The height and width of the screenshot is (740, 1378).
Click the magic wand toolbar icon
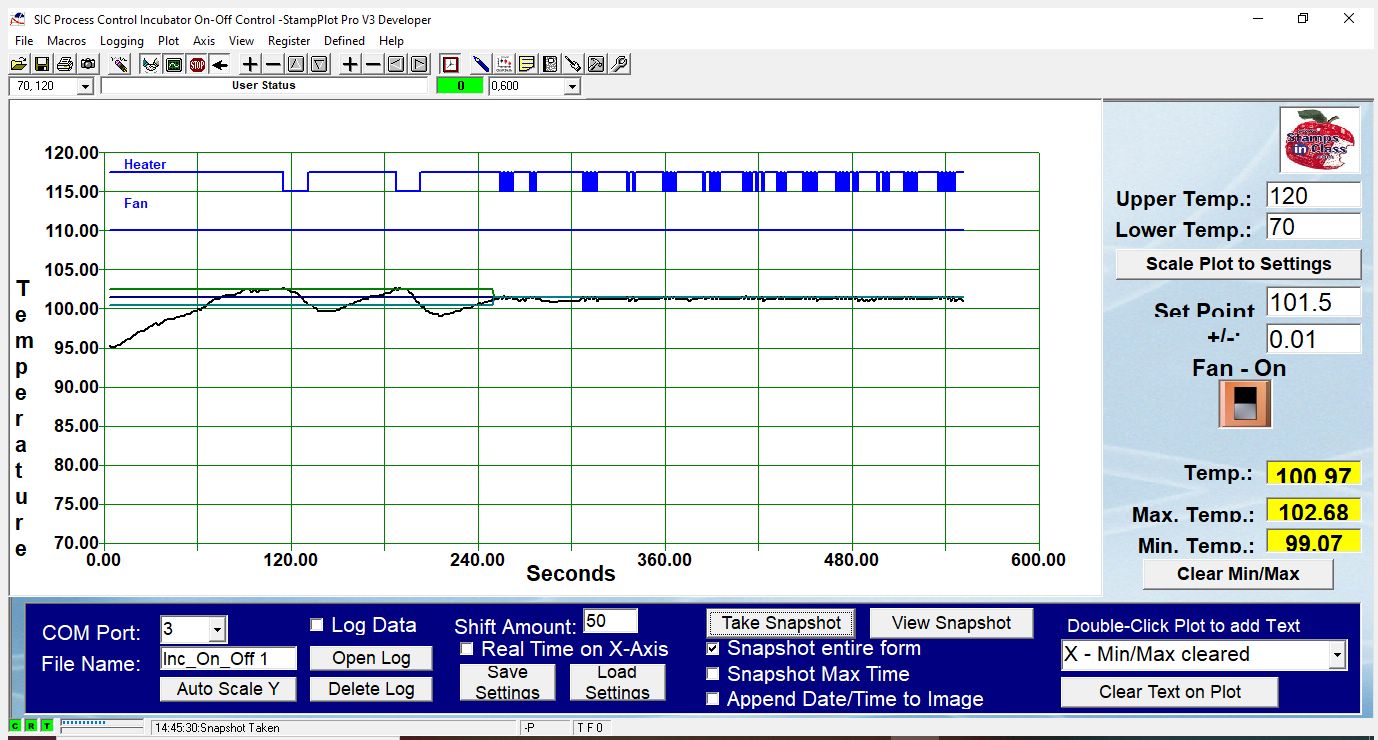(119, 64)
